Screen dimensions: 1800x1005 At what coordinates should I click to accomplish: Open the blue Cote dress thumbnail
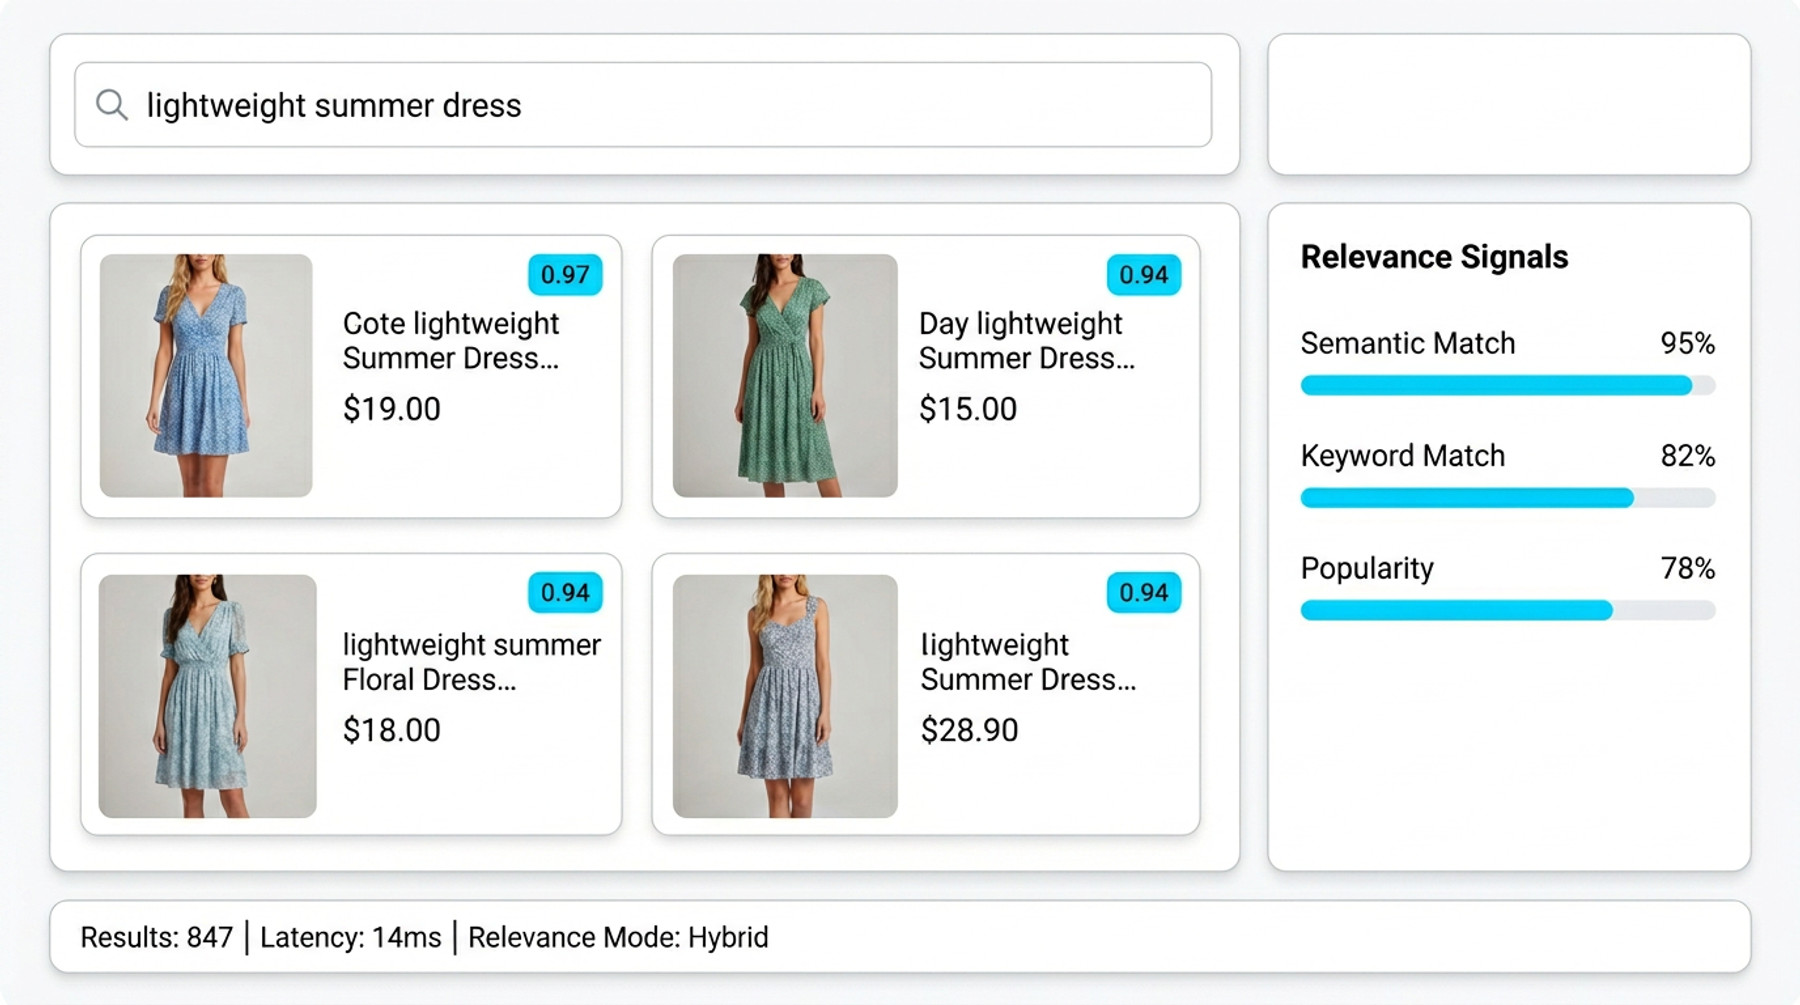point(206,375)
